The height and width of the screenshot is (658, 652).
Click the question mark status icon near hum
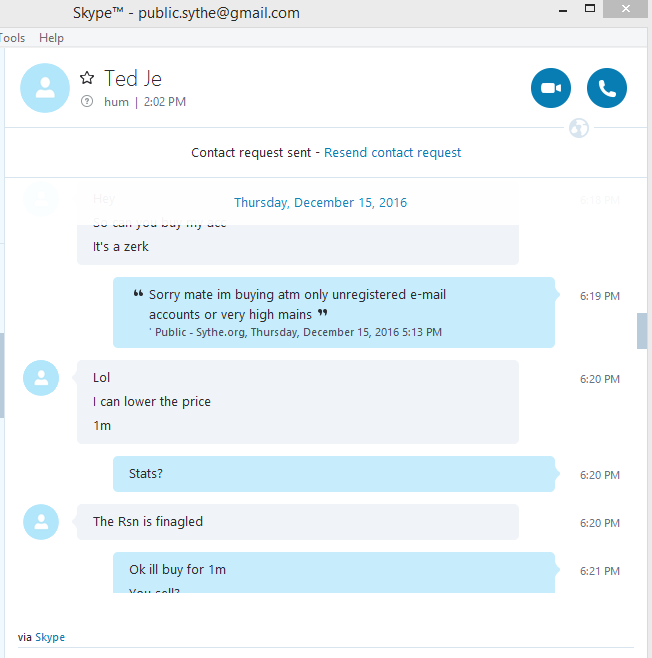tap(87, 101)
